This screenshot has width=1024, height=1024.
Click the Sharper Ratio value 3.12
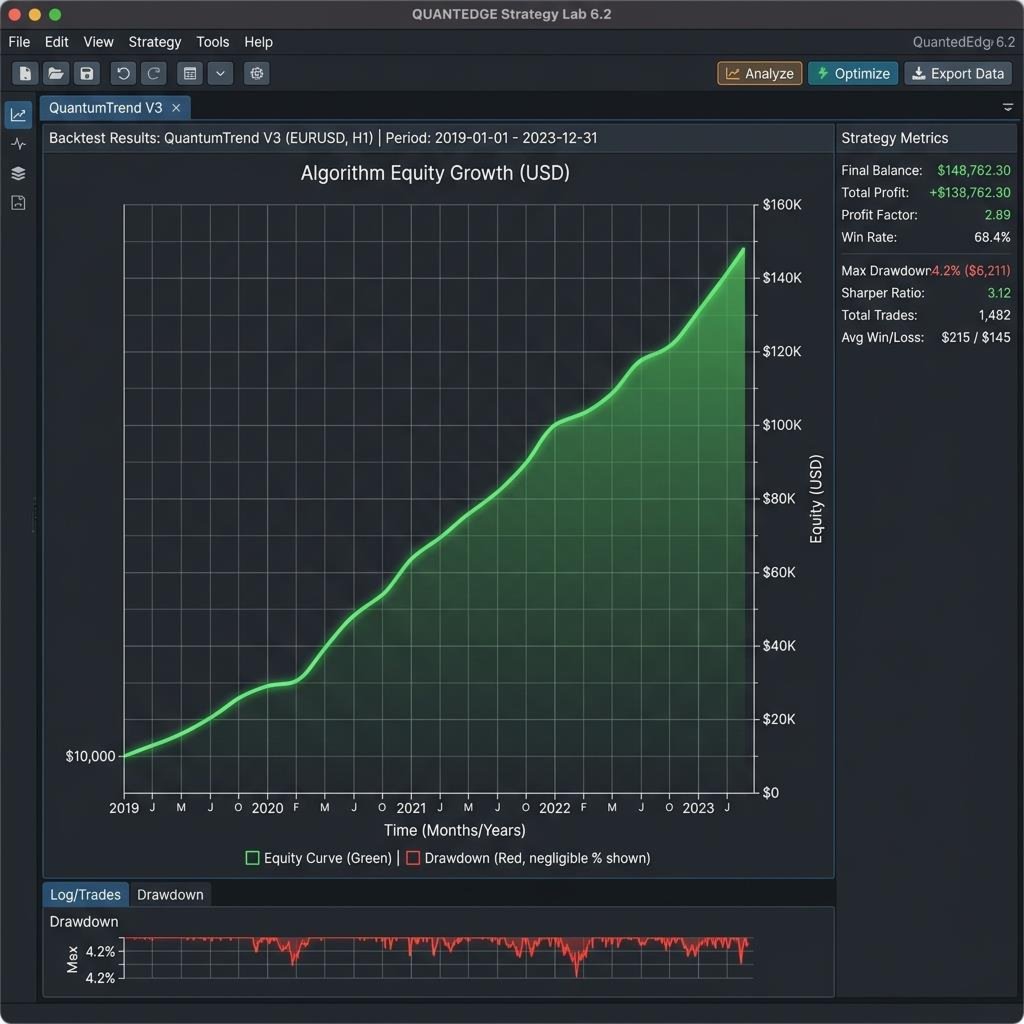tap(999, 293)
